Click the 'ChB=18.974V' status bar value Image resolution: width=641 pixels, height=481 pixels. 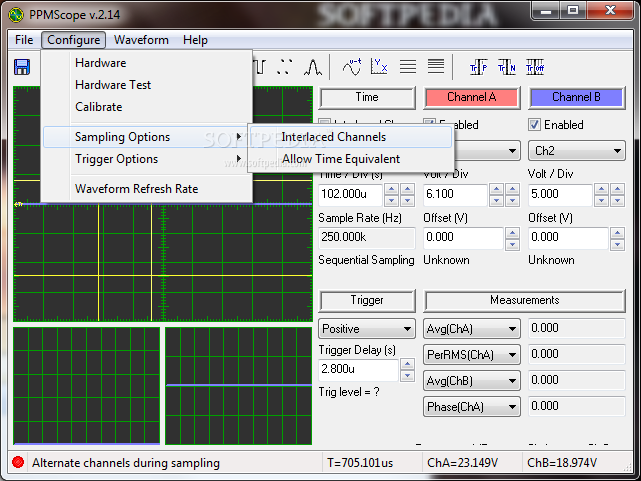(562, 463)
